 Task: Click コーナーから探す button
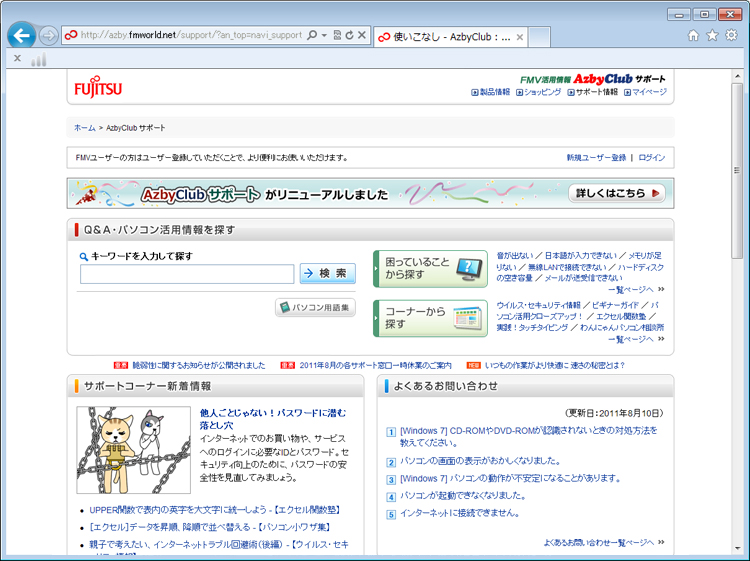tap(430, 318)
